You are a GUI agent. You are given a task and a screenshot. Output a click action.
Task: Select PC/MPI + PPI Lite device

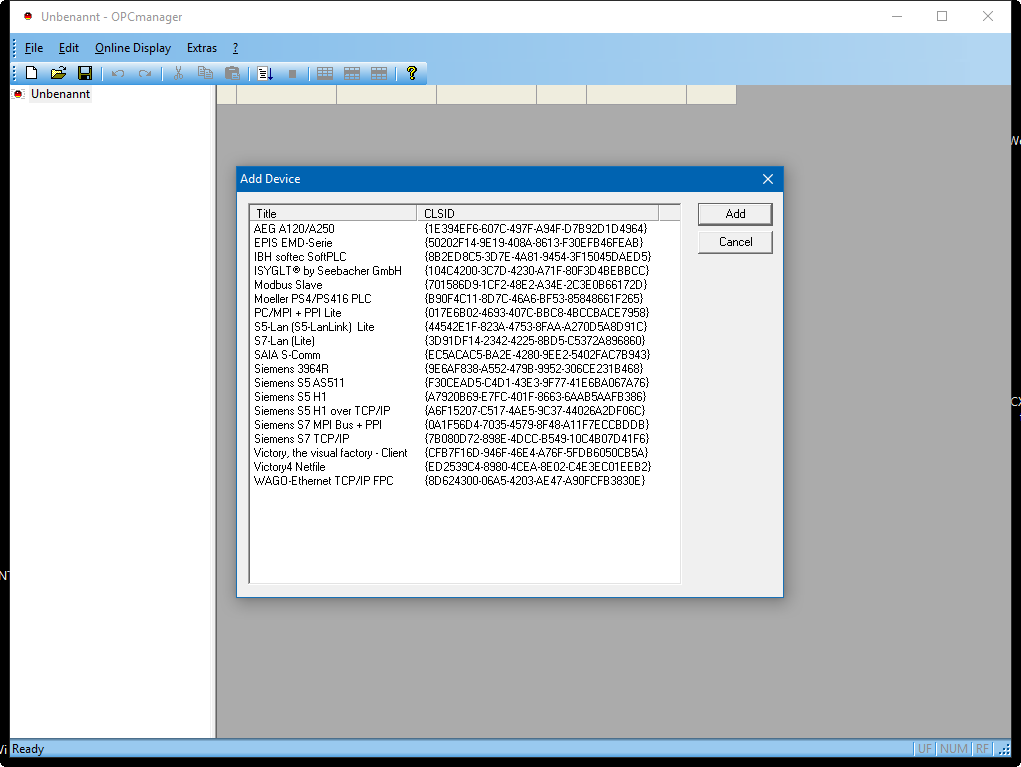[x=298, y=313]
